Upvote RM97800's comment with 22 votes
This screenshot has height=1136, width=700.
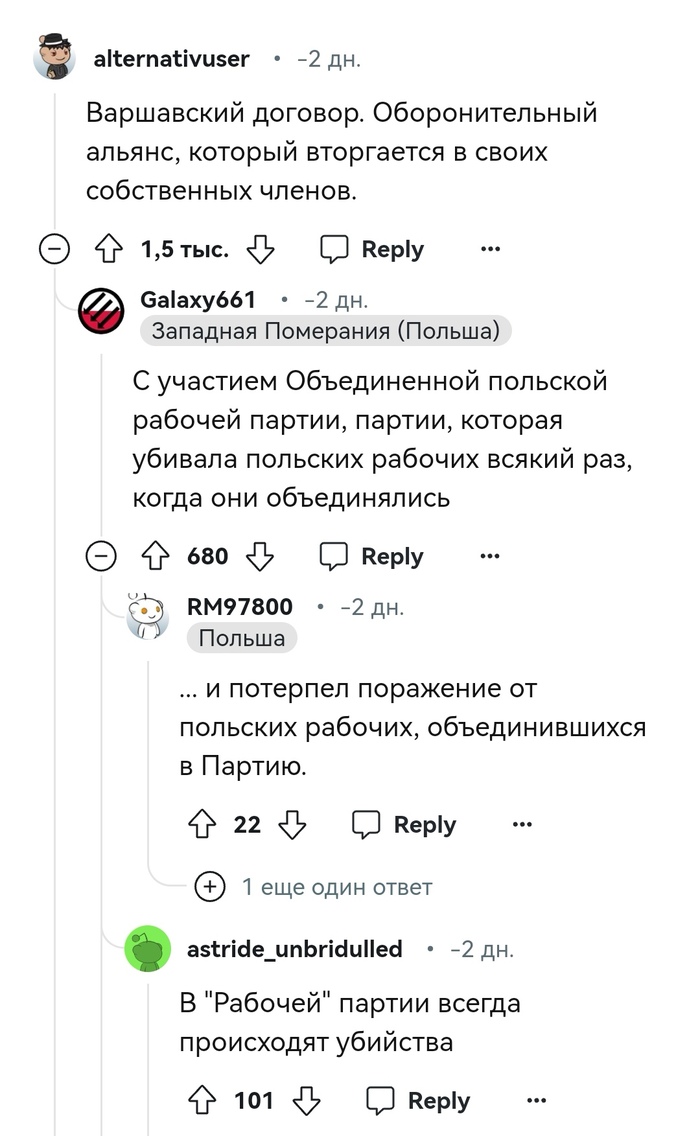pyautogui.click(x=202, y=824)
